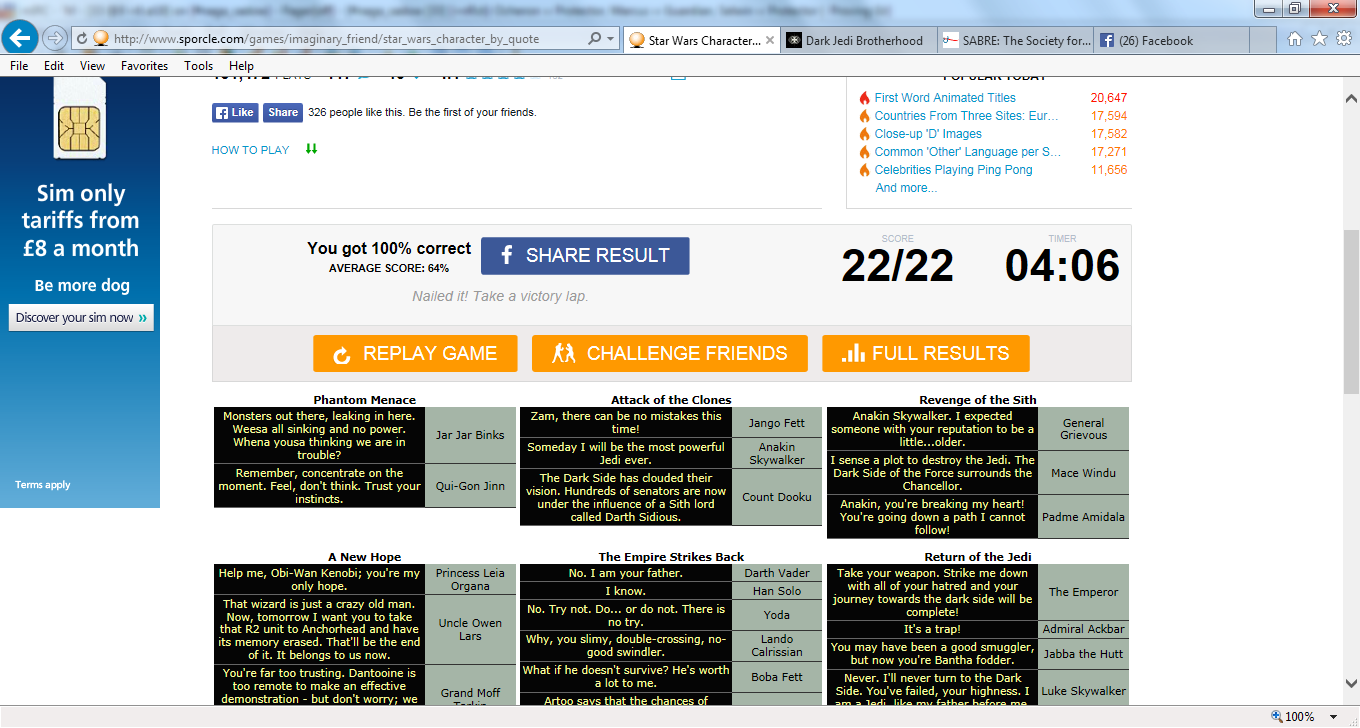Close the Star Wars Character tab
This screenshot has width=1360, height=728.
(x=770, y=40)
